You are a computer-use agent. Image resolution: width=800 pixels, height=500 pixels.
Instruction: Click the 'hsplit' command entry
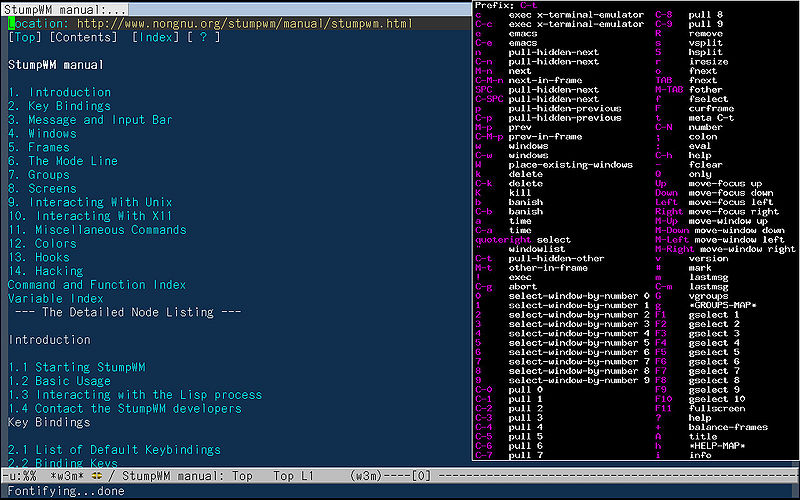706,52
